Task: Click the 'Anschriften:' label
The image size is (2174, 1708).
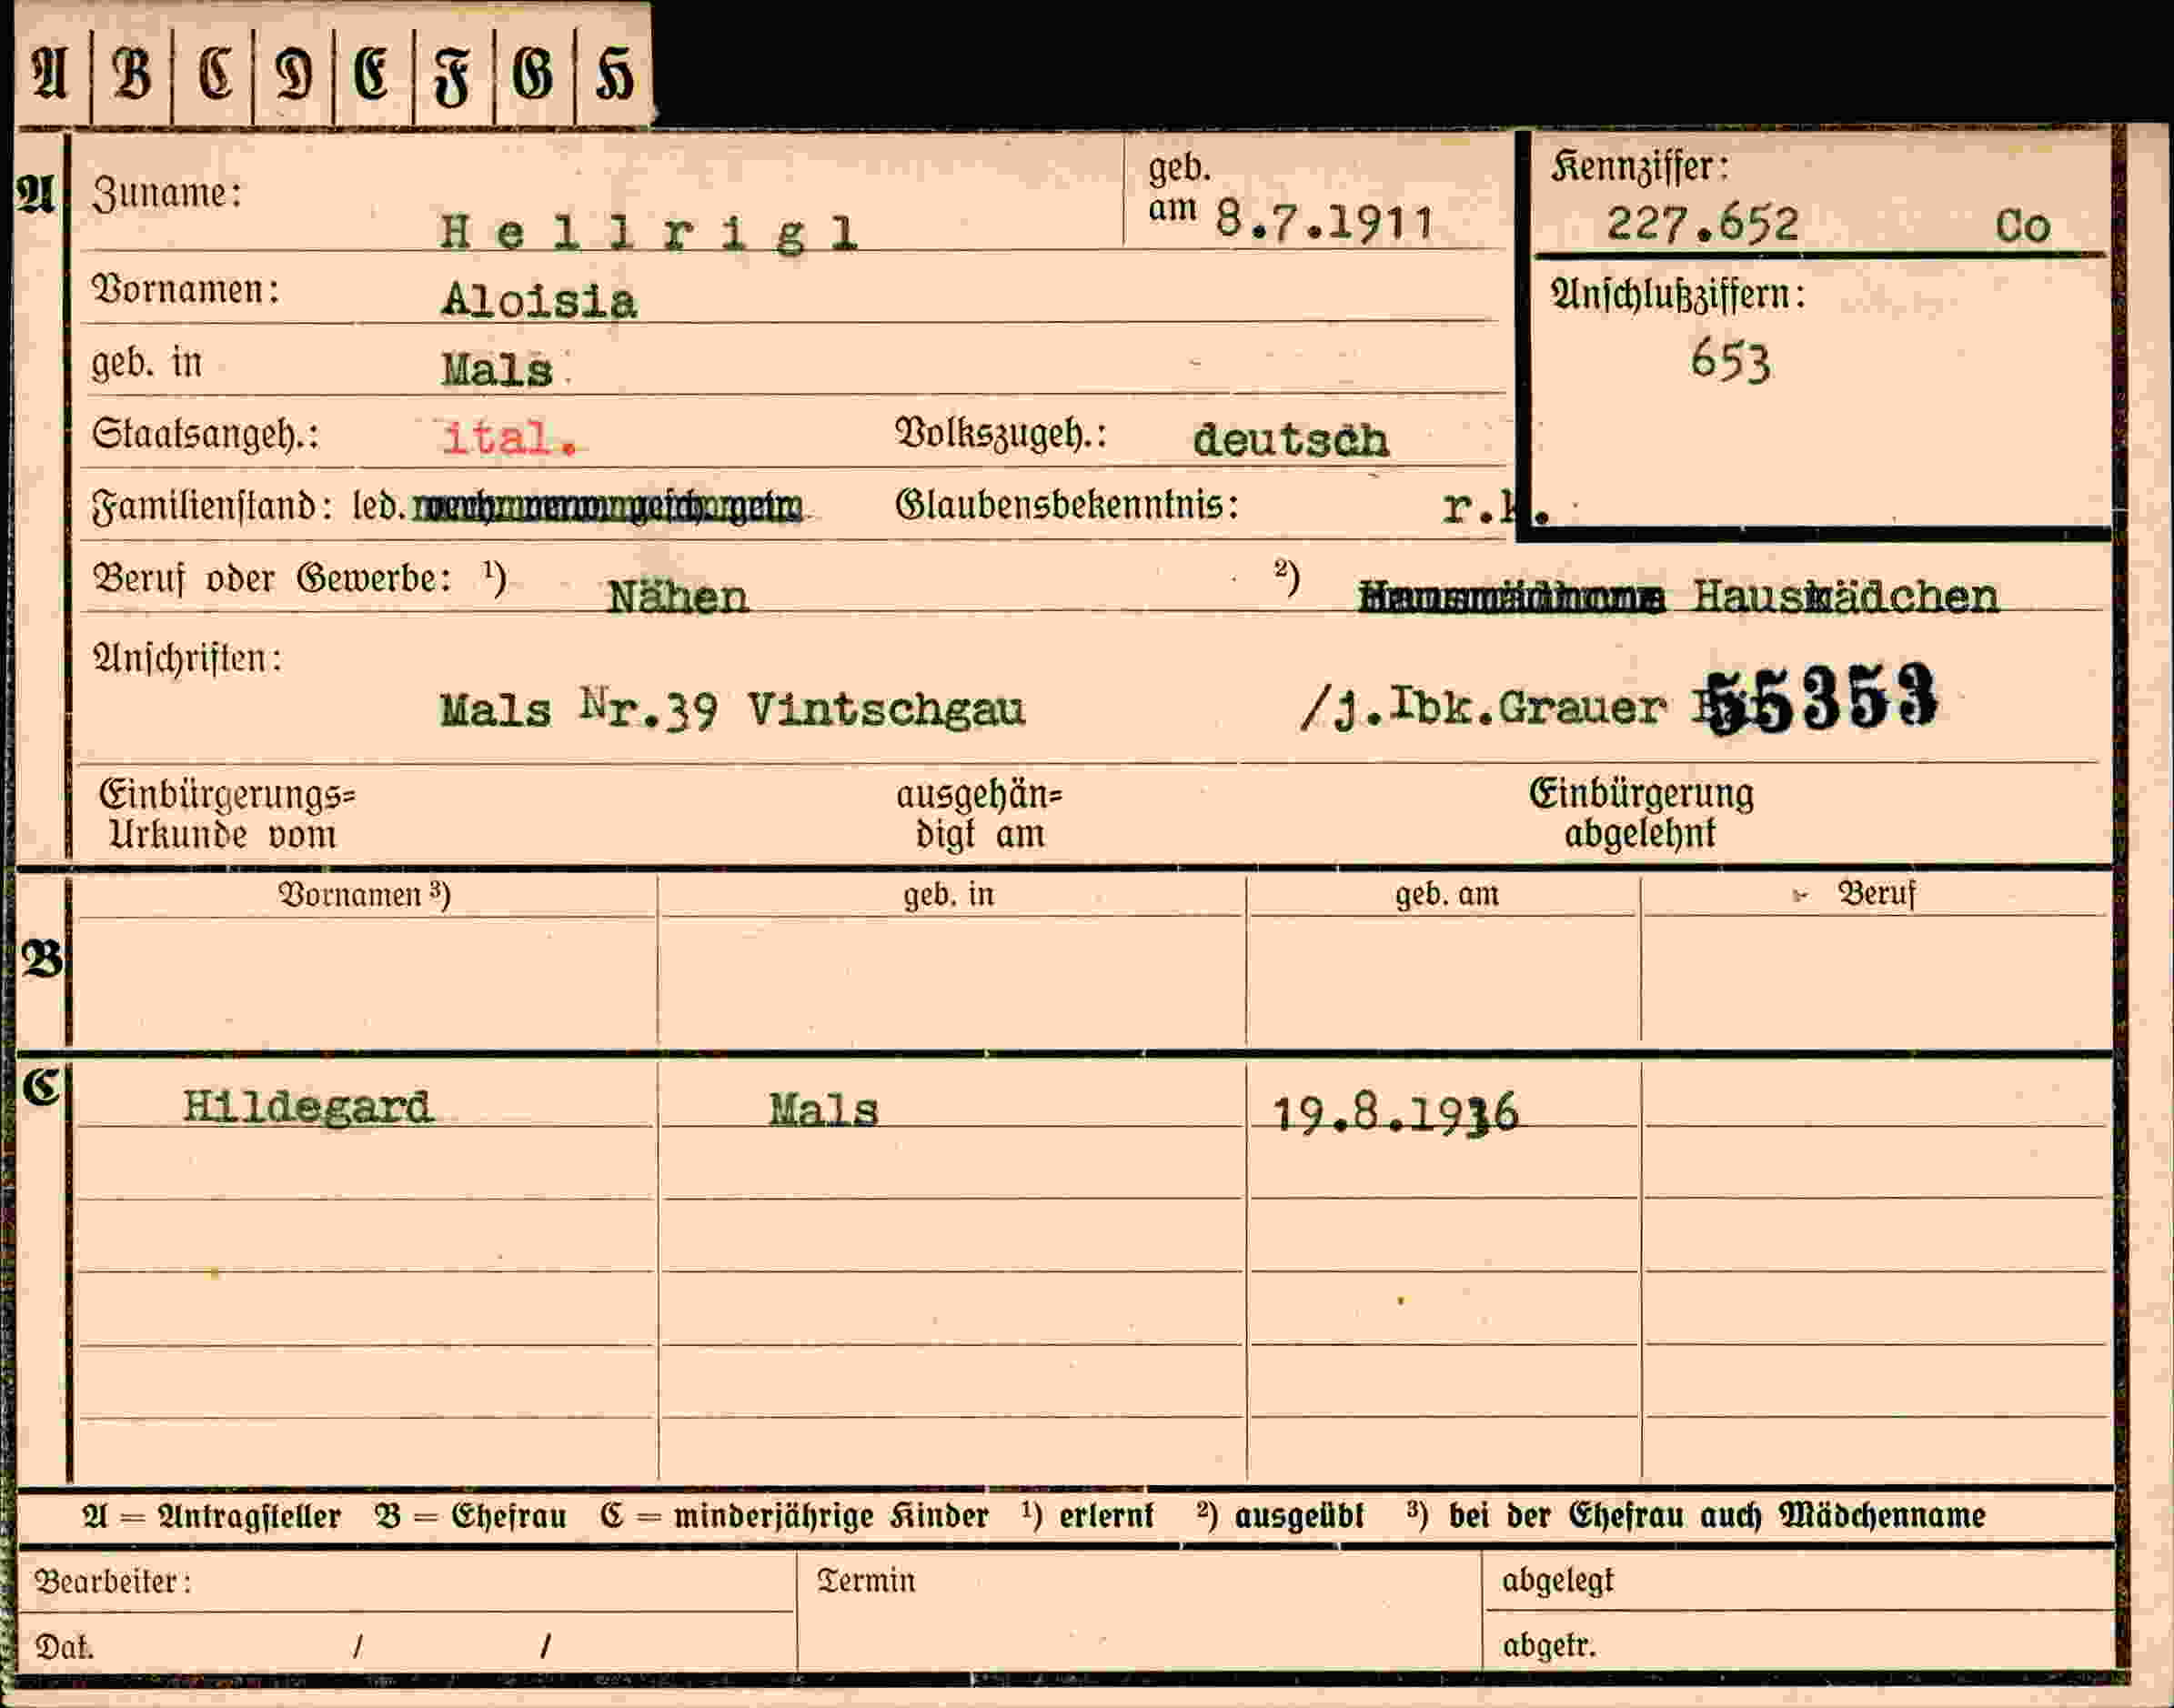Action: coord(187,658)
